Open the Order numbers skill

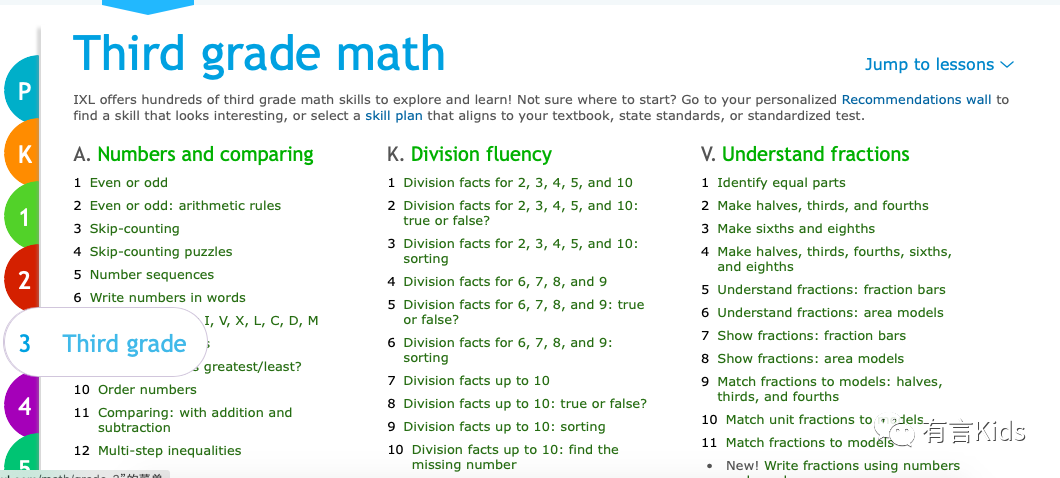coord(147,389)
